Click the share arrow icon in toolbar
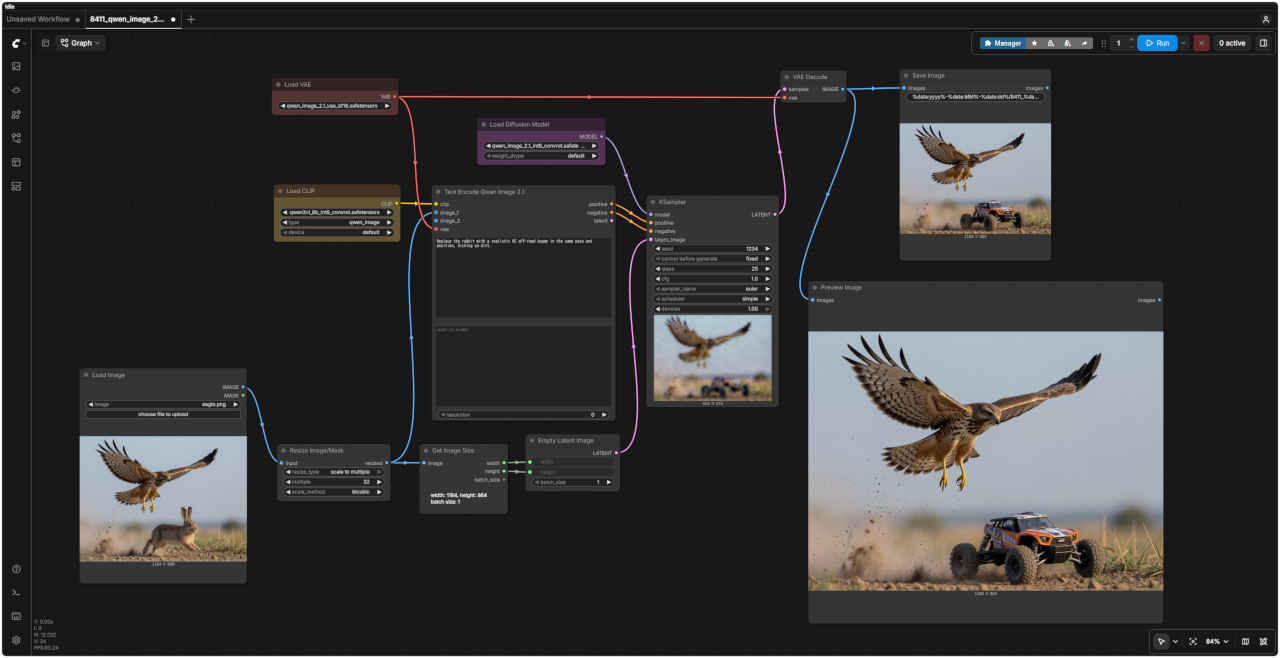This screenshot has height=658, width=1280. click(1085, 43)
